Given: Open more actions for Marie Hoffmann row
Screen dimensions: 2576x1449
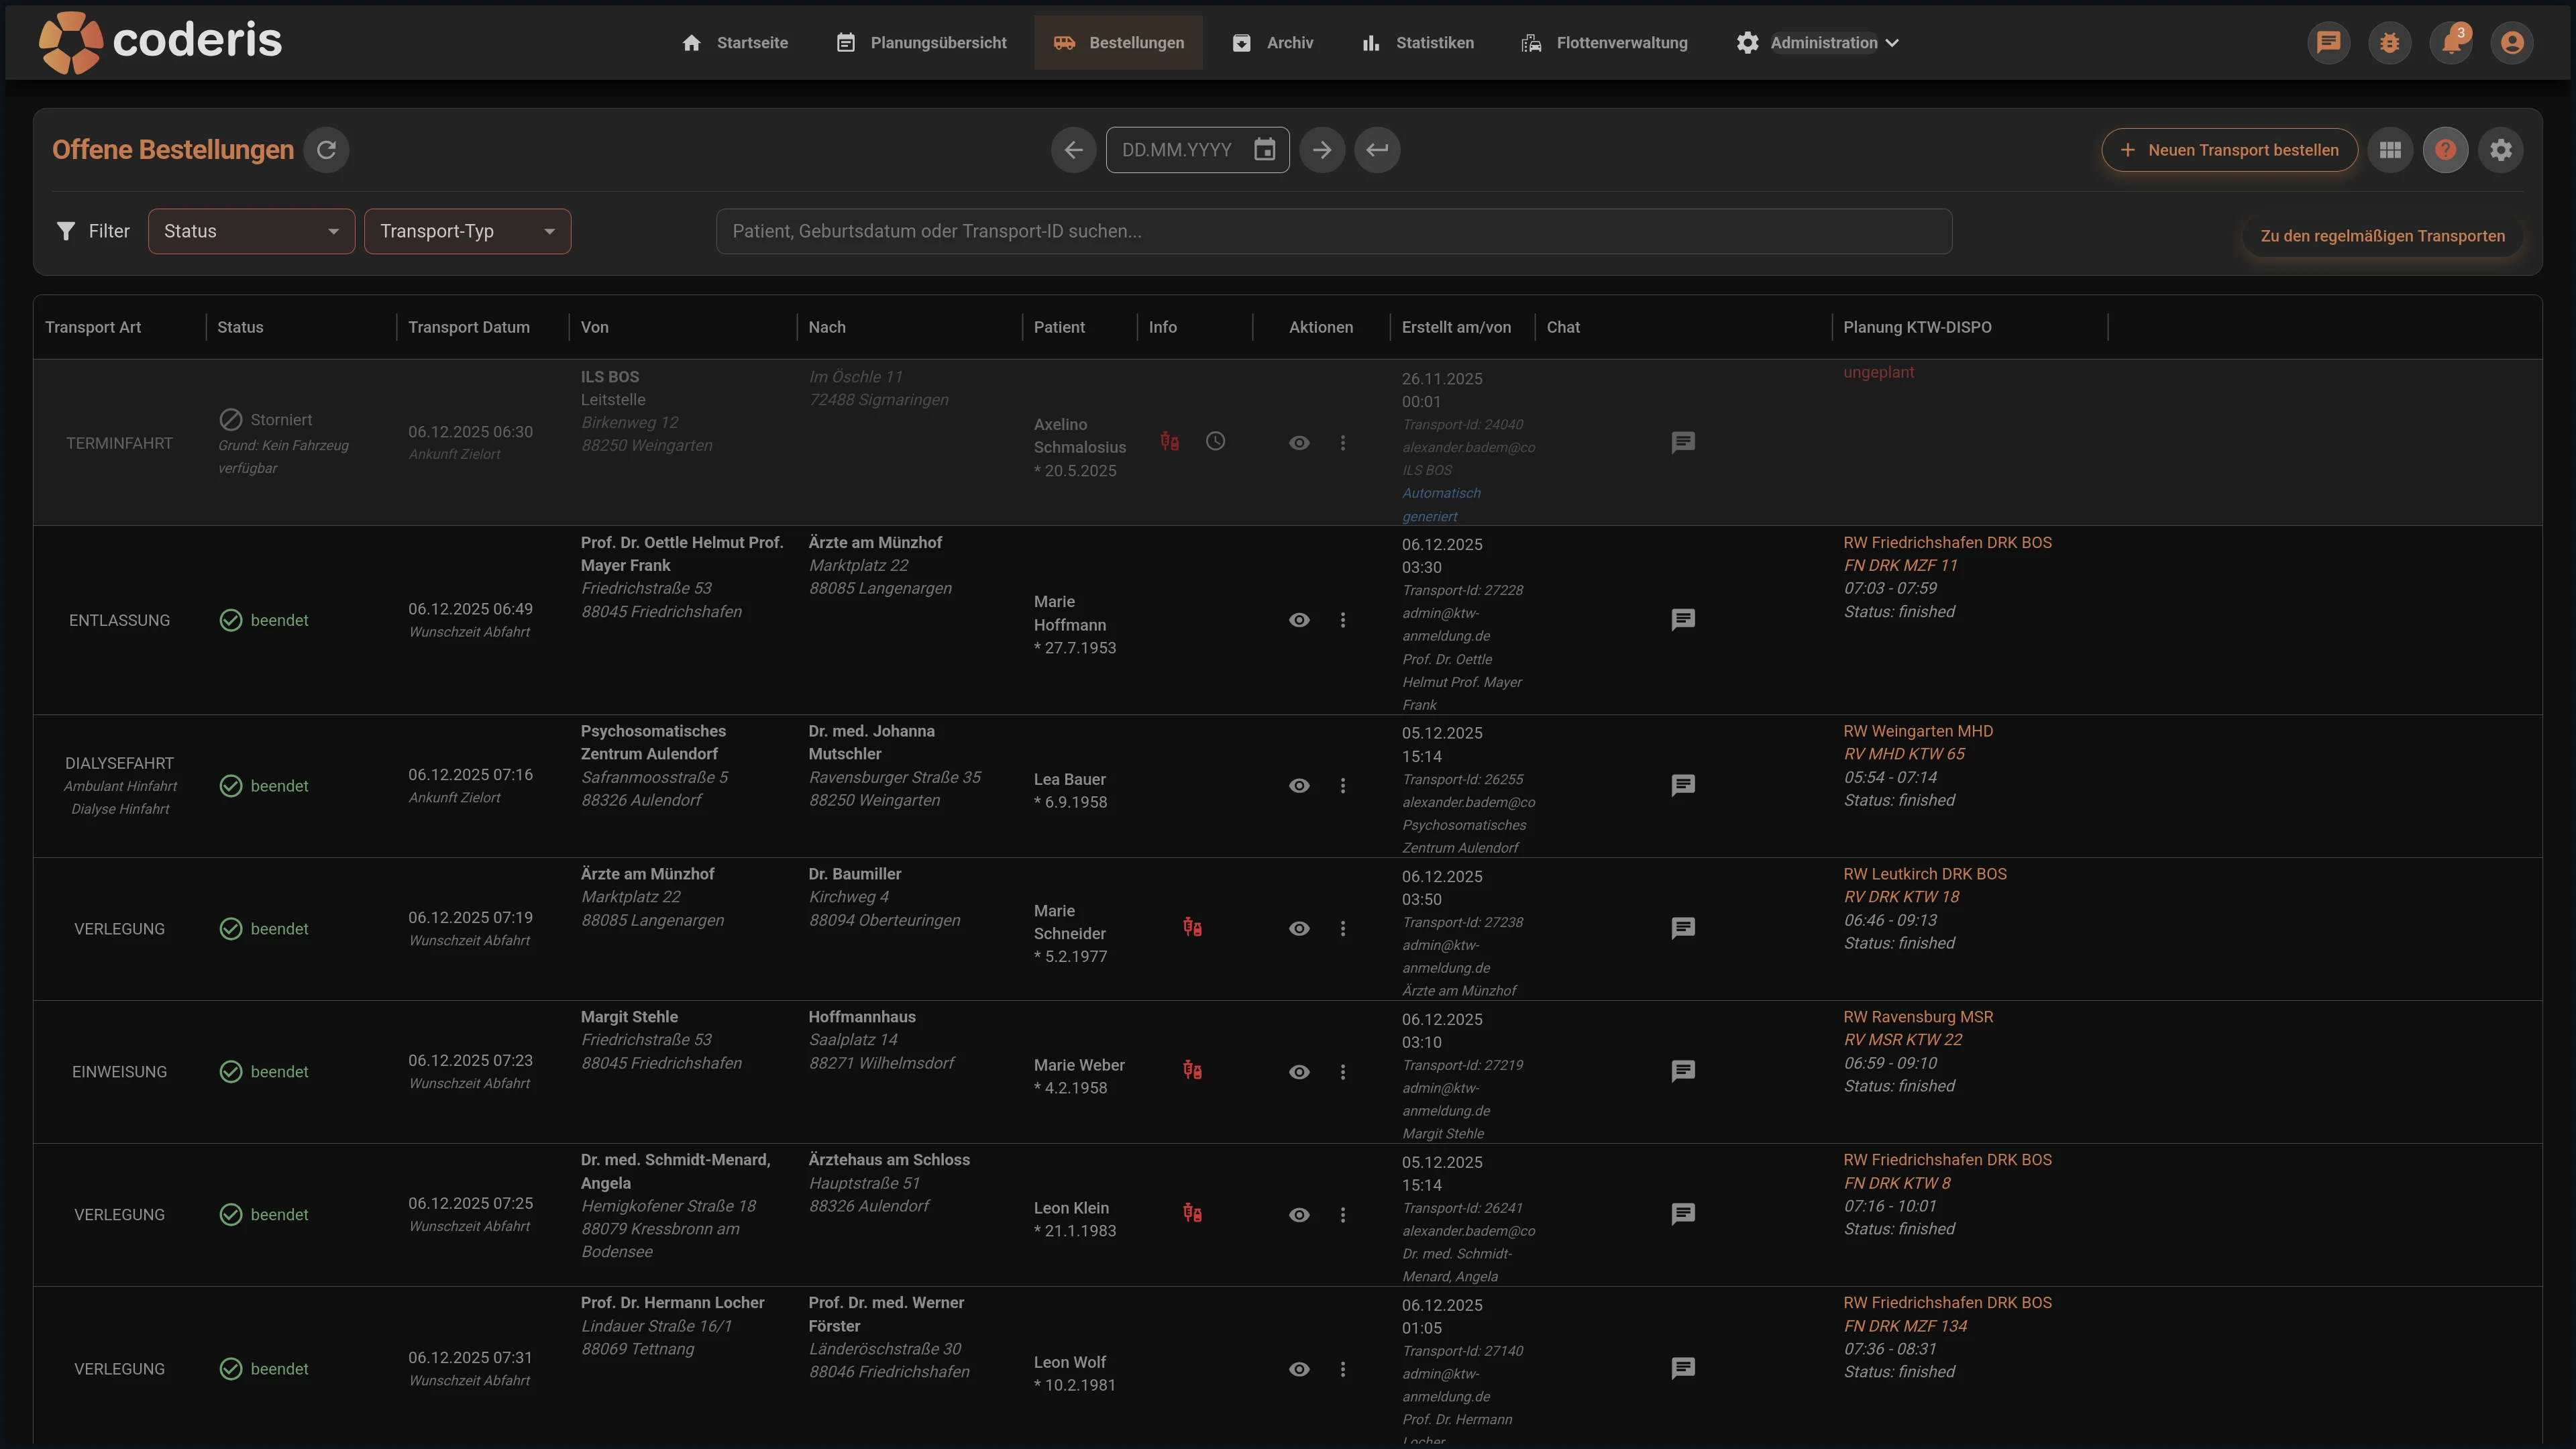Looking at the screenshot, I should [1343, 620].
